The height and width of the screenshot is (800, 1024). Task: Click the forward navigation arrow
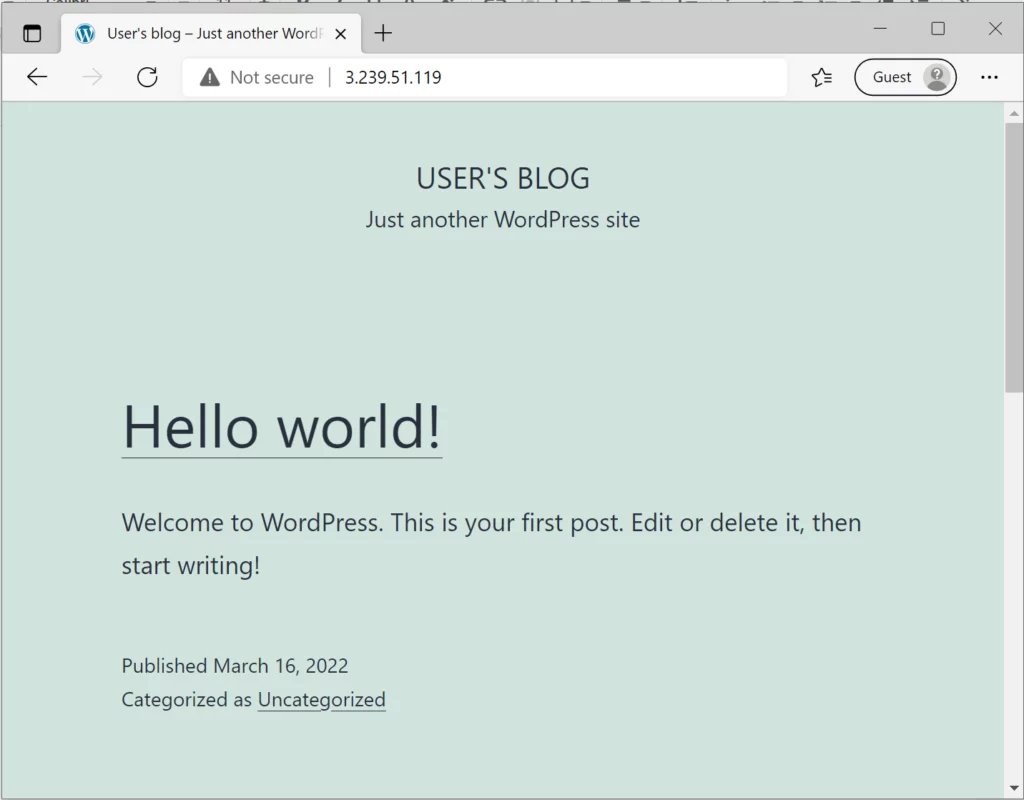tap(92, 77)
